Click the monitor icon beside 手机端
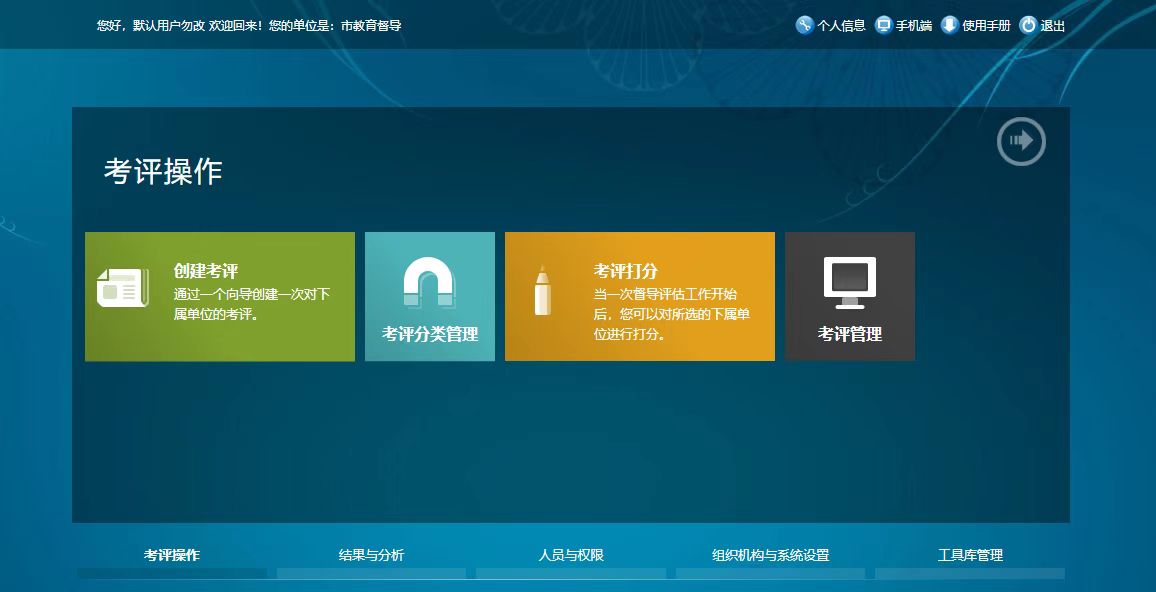 (x=883, y=25)
